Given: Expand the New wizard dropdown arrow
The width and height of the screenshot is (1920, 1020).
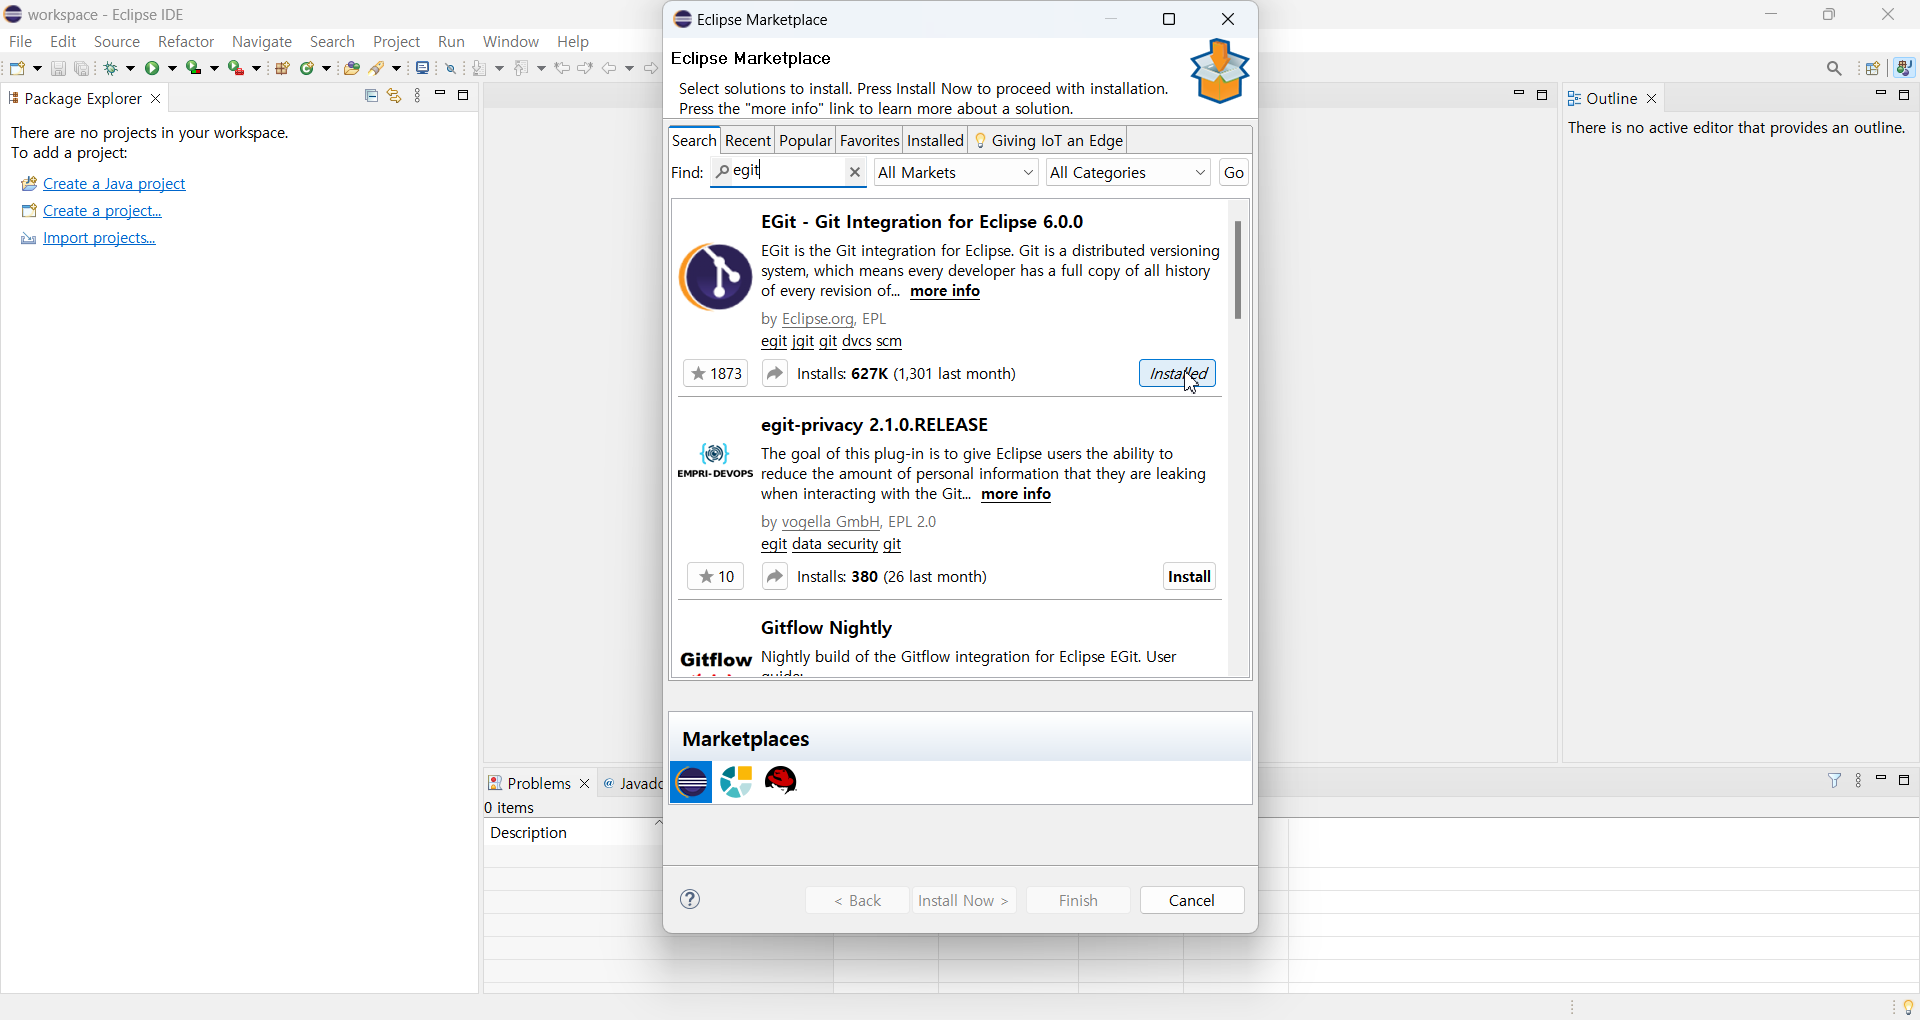Looking at the screenshot, I should click(x=37, y=69).
